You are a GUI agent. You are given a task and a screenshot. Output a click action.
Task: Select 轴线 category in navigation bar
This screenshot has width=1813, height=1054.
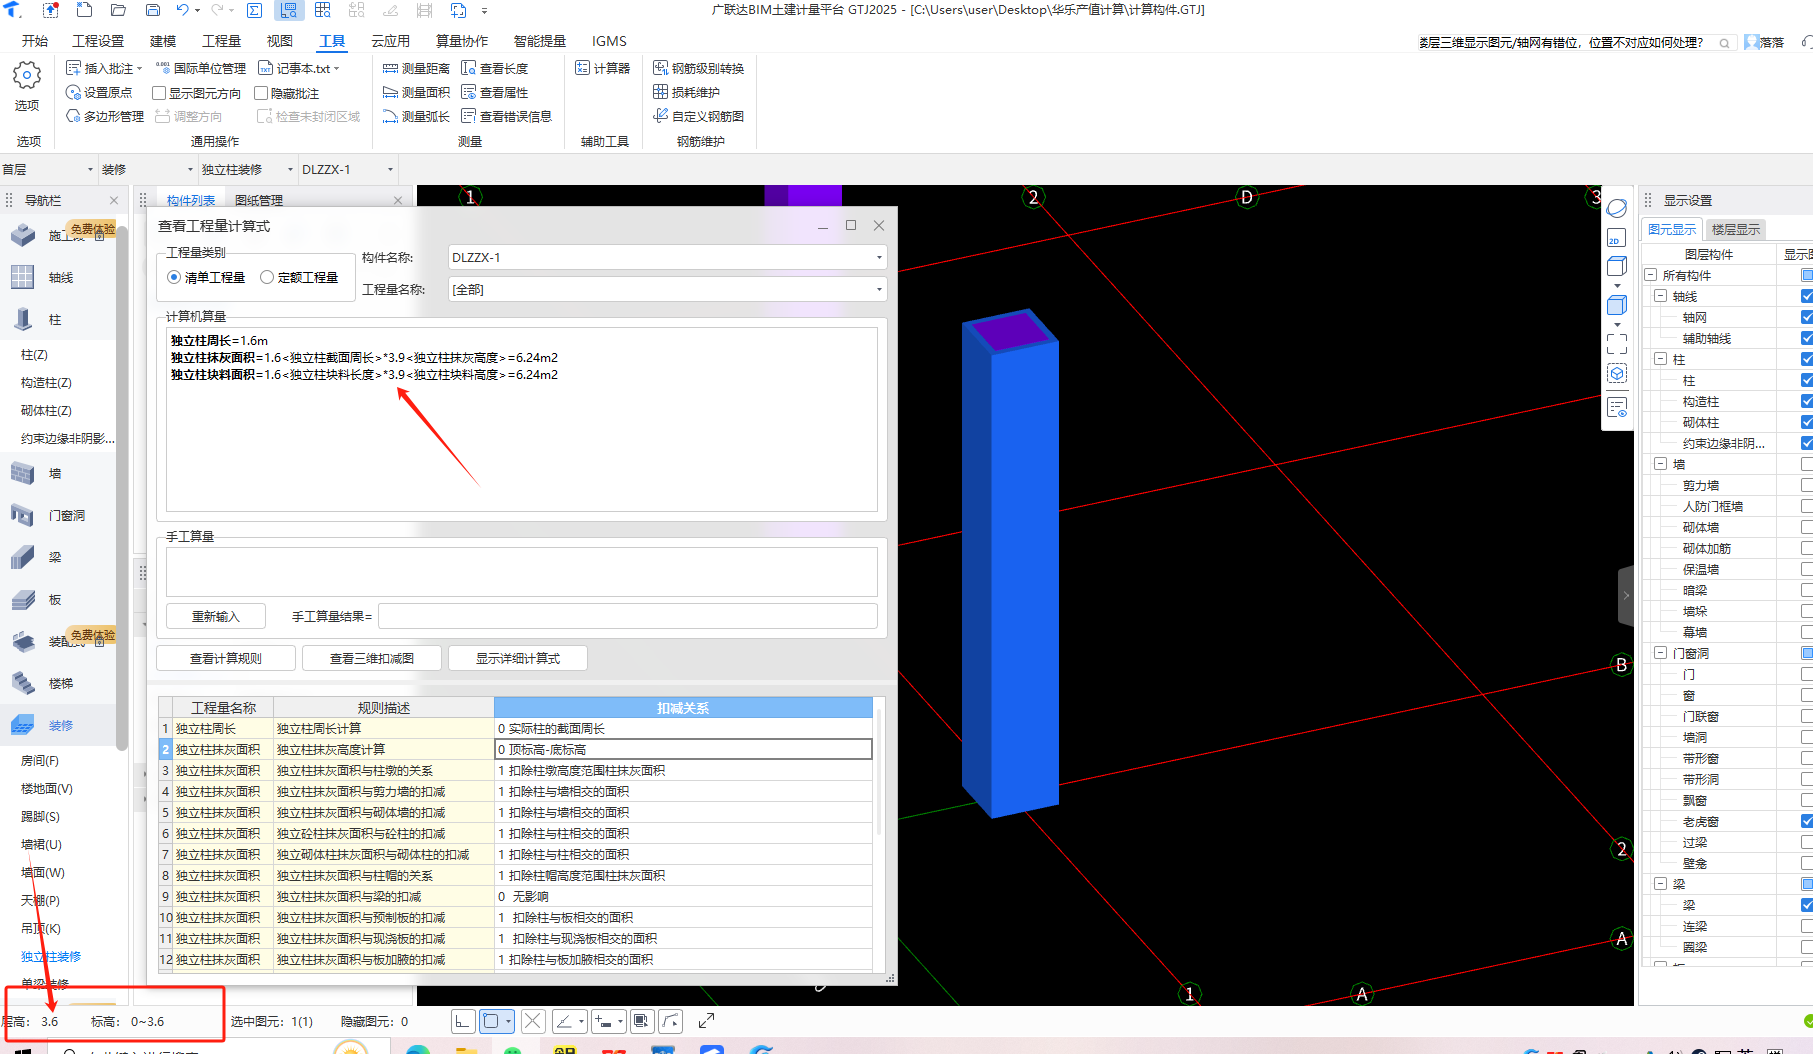60,277
